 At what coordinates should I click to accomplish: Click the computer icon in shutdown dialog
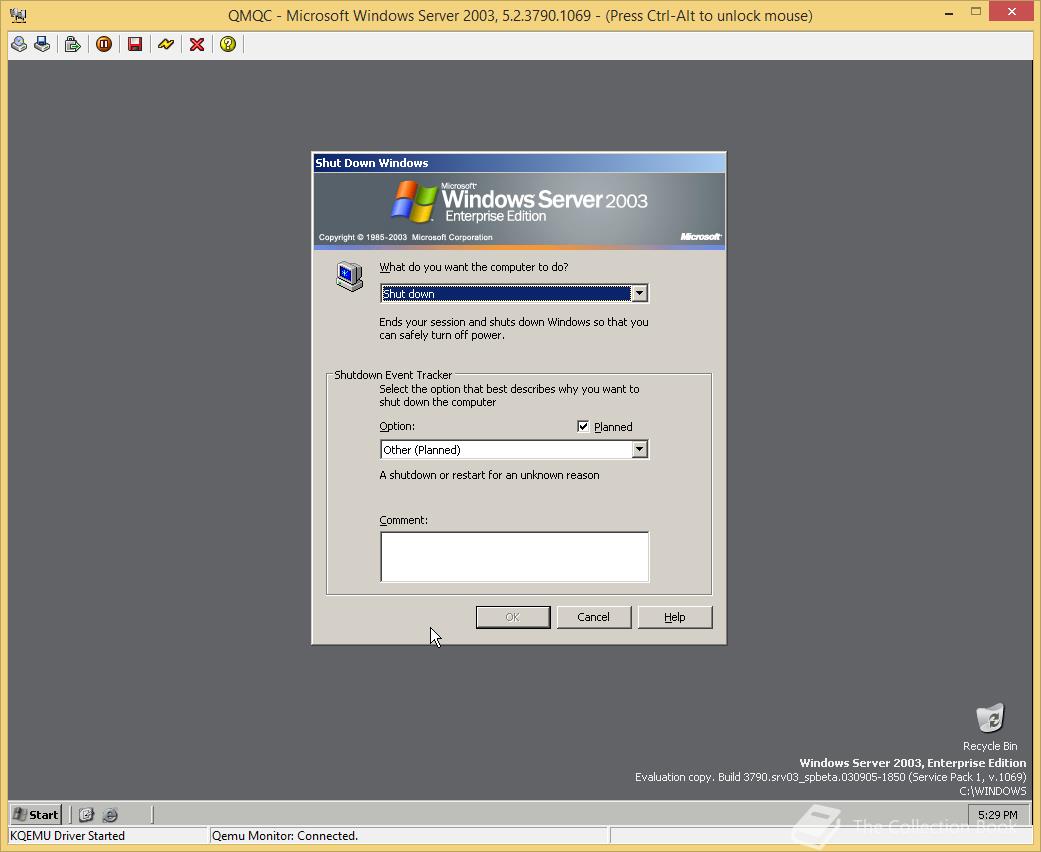coord(349,276)
